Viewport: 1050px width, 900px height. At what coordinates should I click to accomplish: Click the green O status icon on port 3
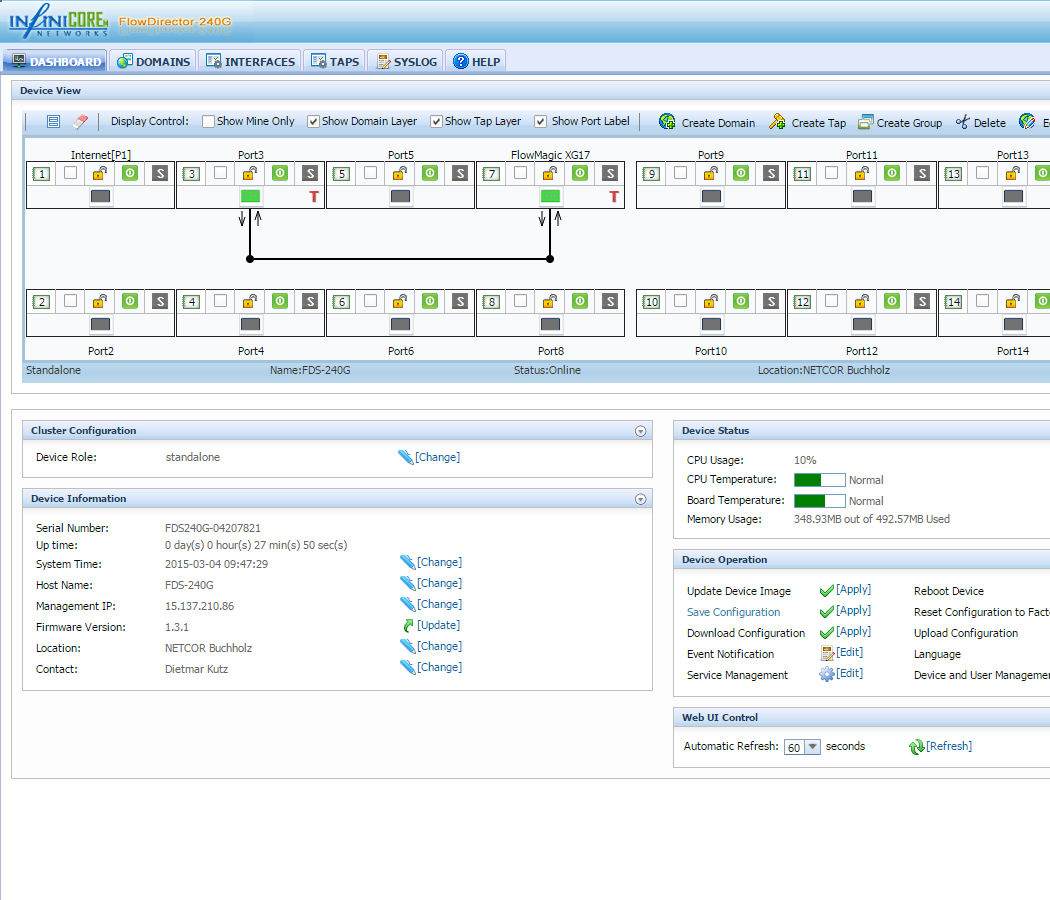[x=280, y=173]
